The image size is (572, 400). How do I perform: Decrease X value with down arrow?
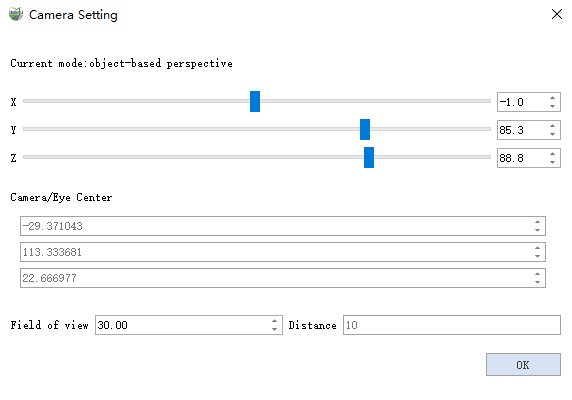(552, 106)
